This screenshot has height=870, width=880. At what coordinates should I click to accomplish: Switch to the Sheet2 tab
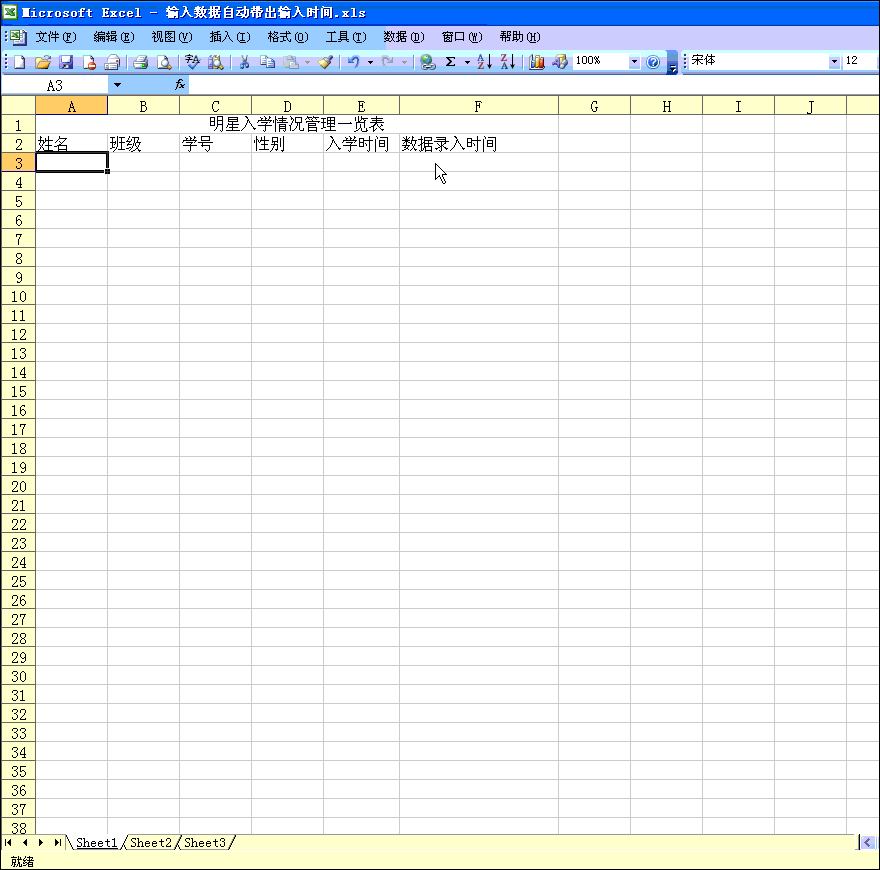point(151,843)
